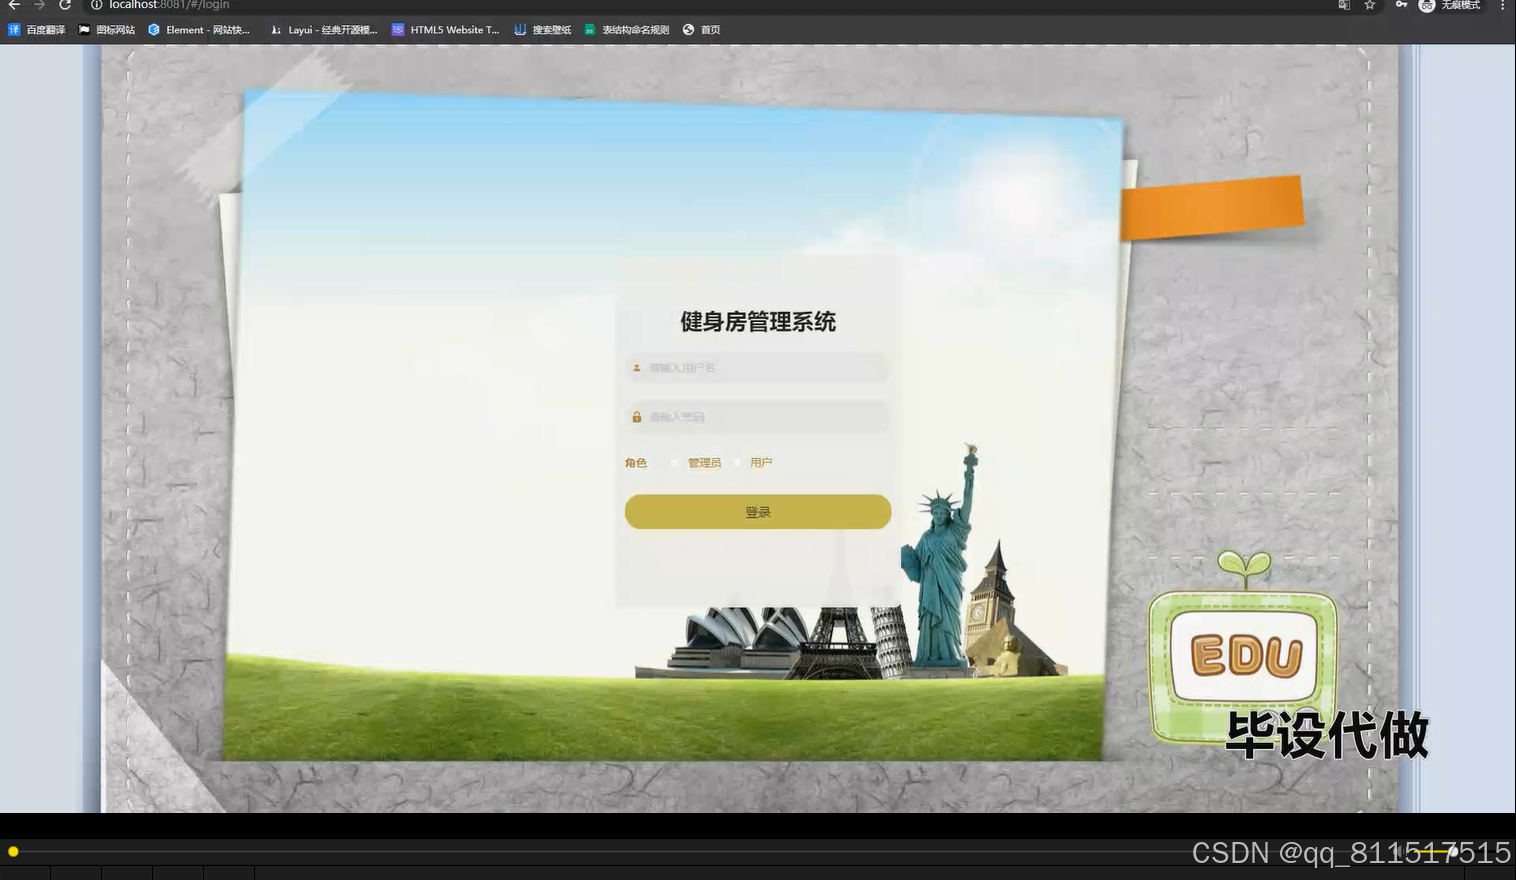Click the lock icon in password field
The height and width of the screenshot is (880, 1516).
[x=637, y=417]
